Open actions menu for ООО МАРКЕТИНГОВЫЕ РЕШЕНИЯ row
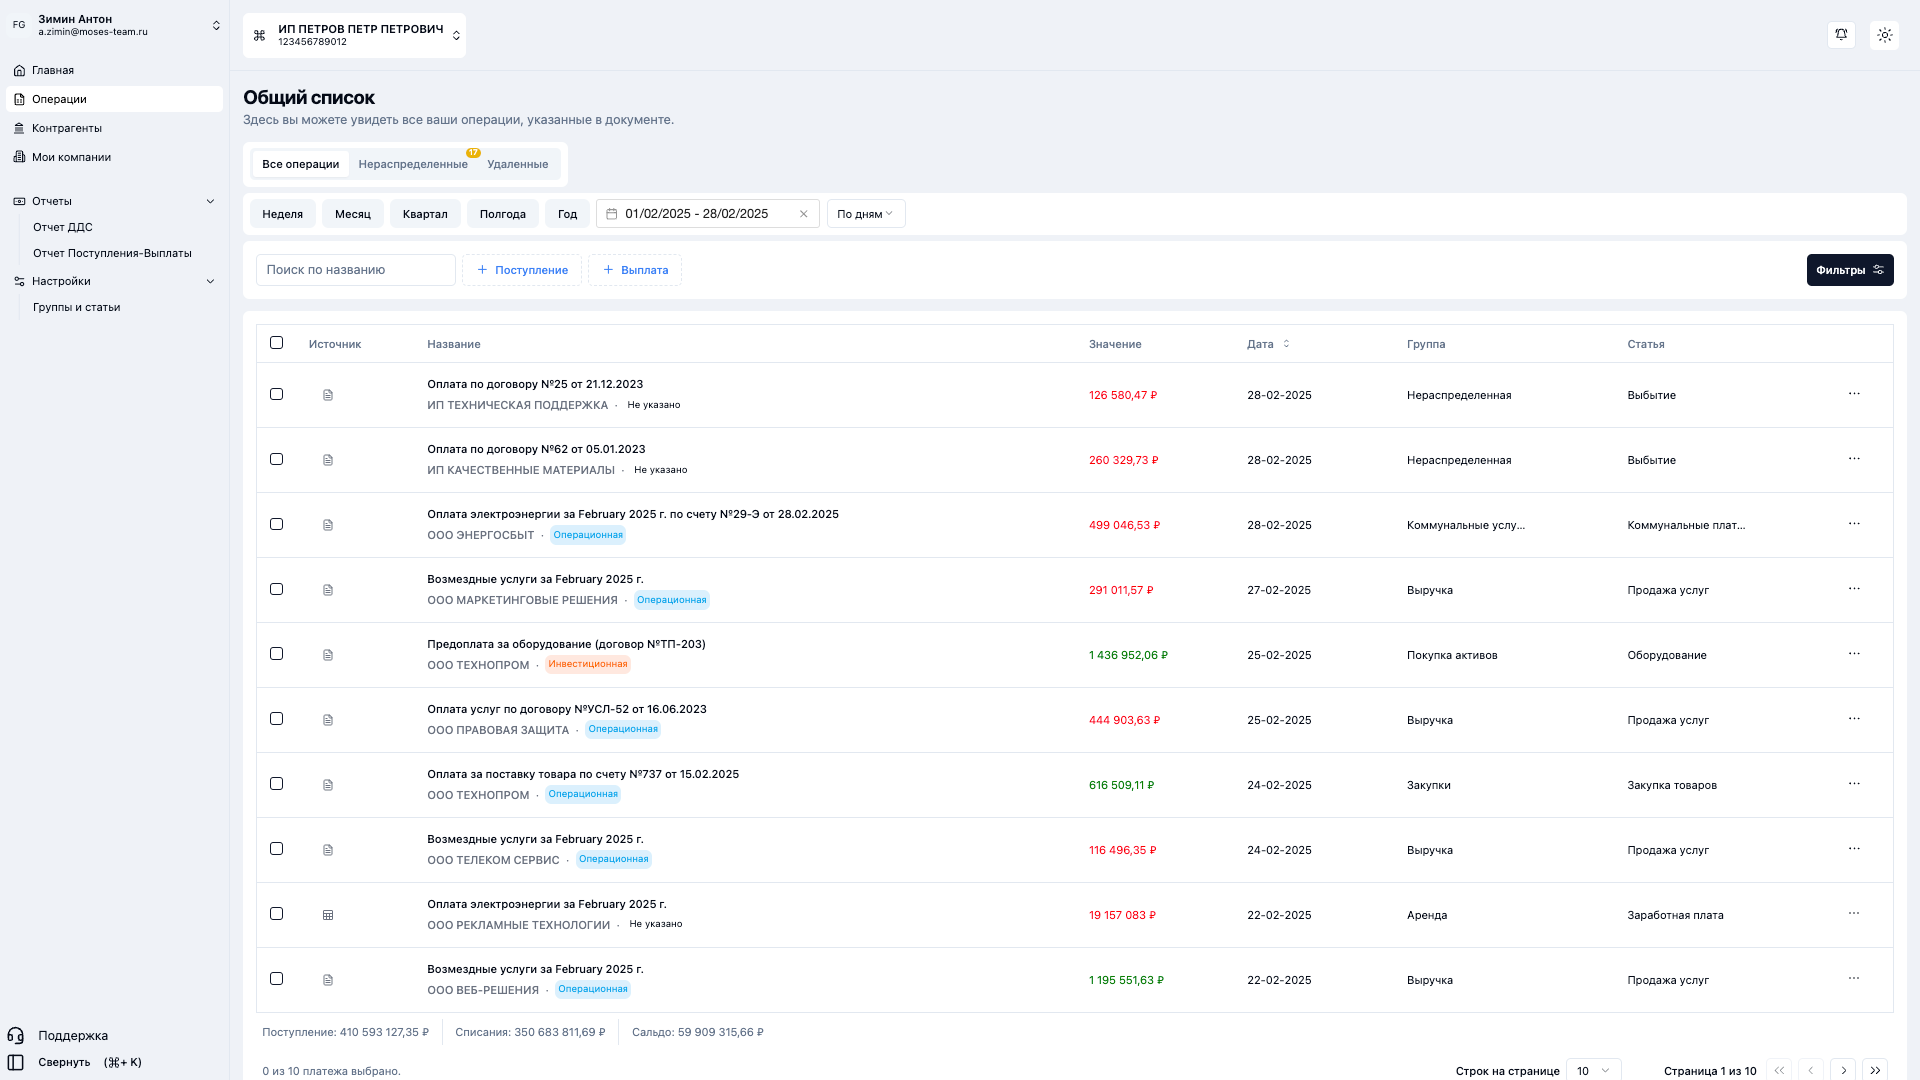The image size is (1920, 1080). point(1854,589)
